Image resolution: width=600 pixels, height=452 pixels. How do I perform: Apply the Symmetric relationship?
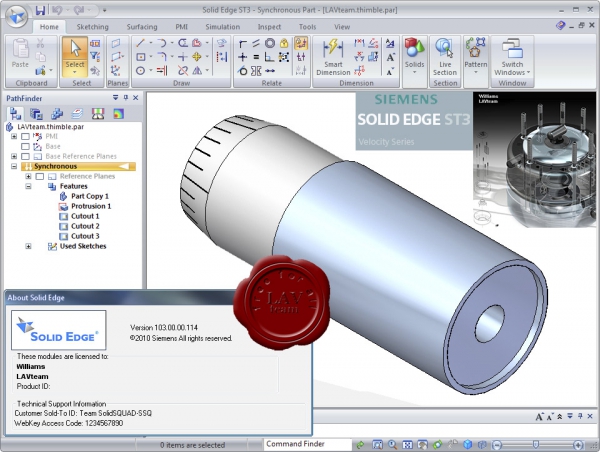(256, 71)
